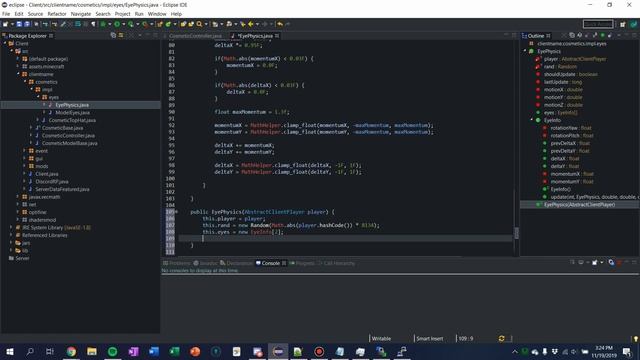Switch to the CosmeticController.java editor tab

click(x=195, y=36)
